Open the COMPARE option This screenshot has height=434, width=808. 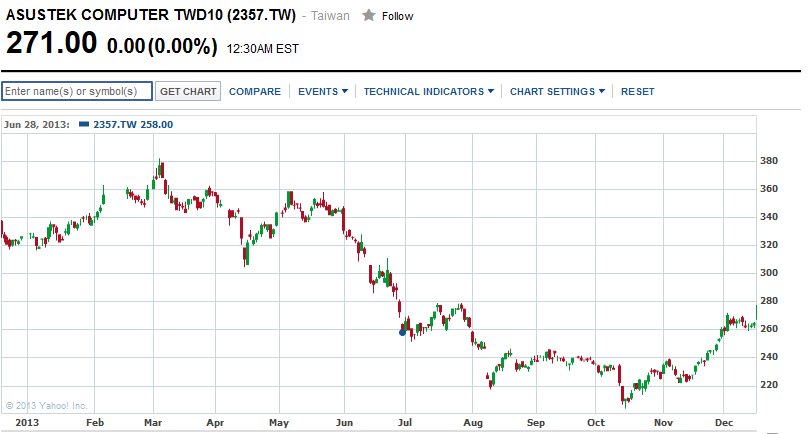click(255, 92)
